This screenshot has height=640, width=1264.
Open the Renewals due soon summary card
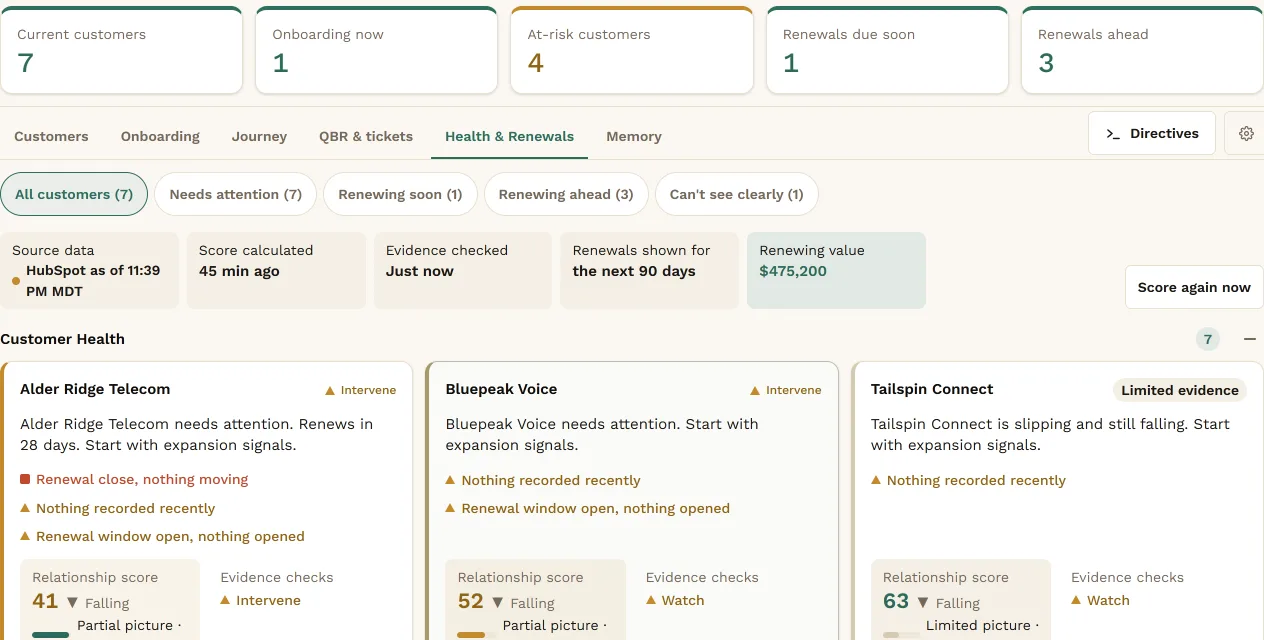click(x=887, y=50)
